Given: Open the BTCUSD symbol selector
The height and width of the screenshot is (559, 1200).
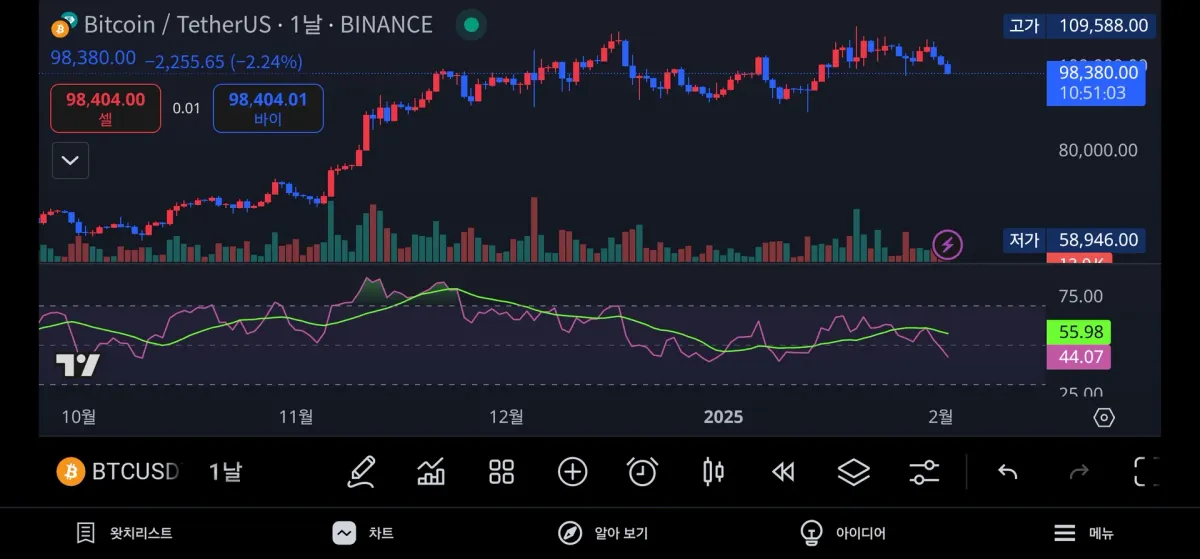Looking at the screenshot, I should tap(118, 471).
